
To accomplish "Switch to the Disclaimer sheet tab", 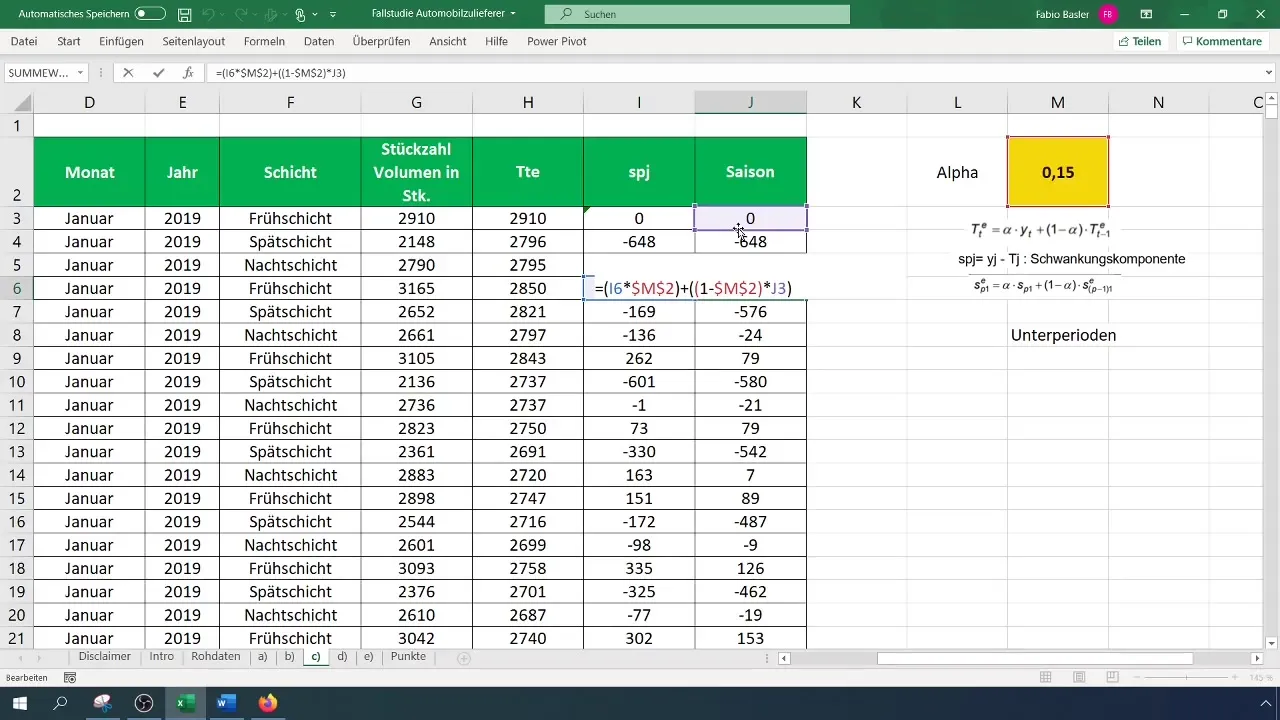I will click(105, 657).
